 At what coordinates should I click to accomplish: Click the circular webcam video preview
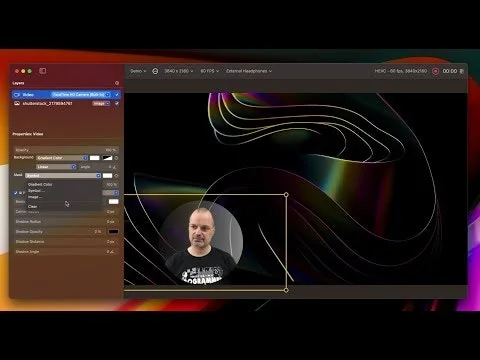click(x=202, y=242)
